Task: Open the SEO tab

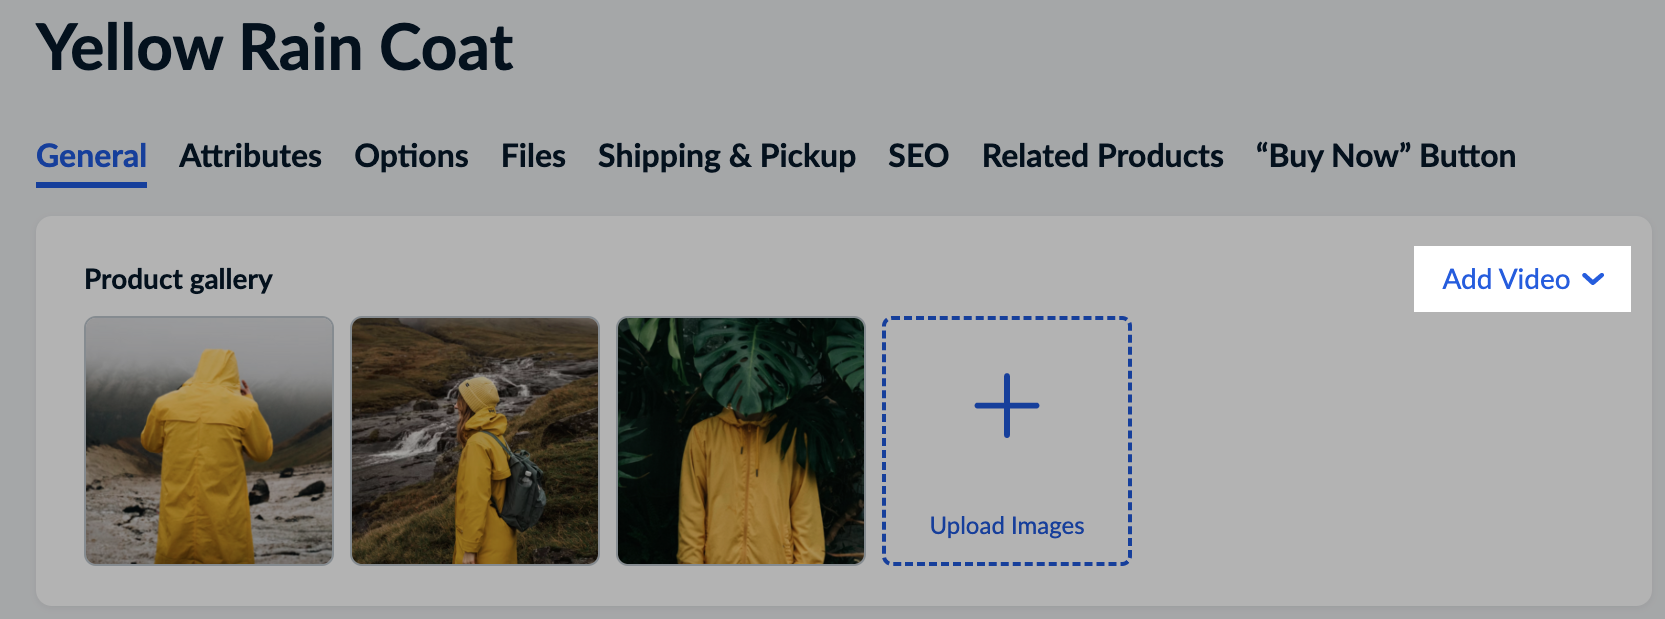Action: coord(917,156)
